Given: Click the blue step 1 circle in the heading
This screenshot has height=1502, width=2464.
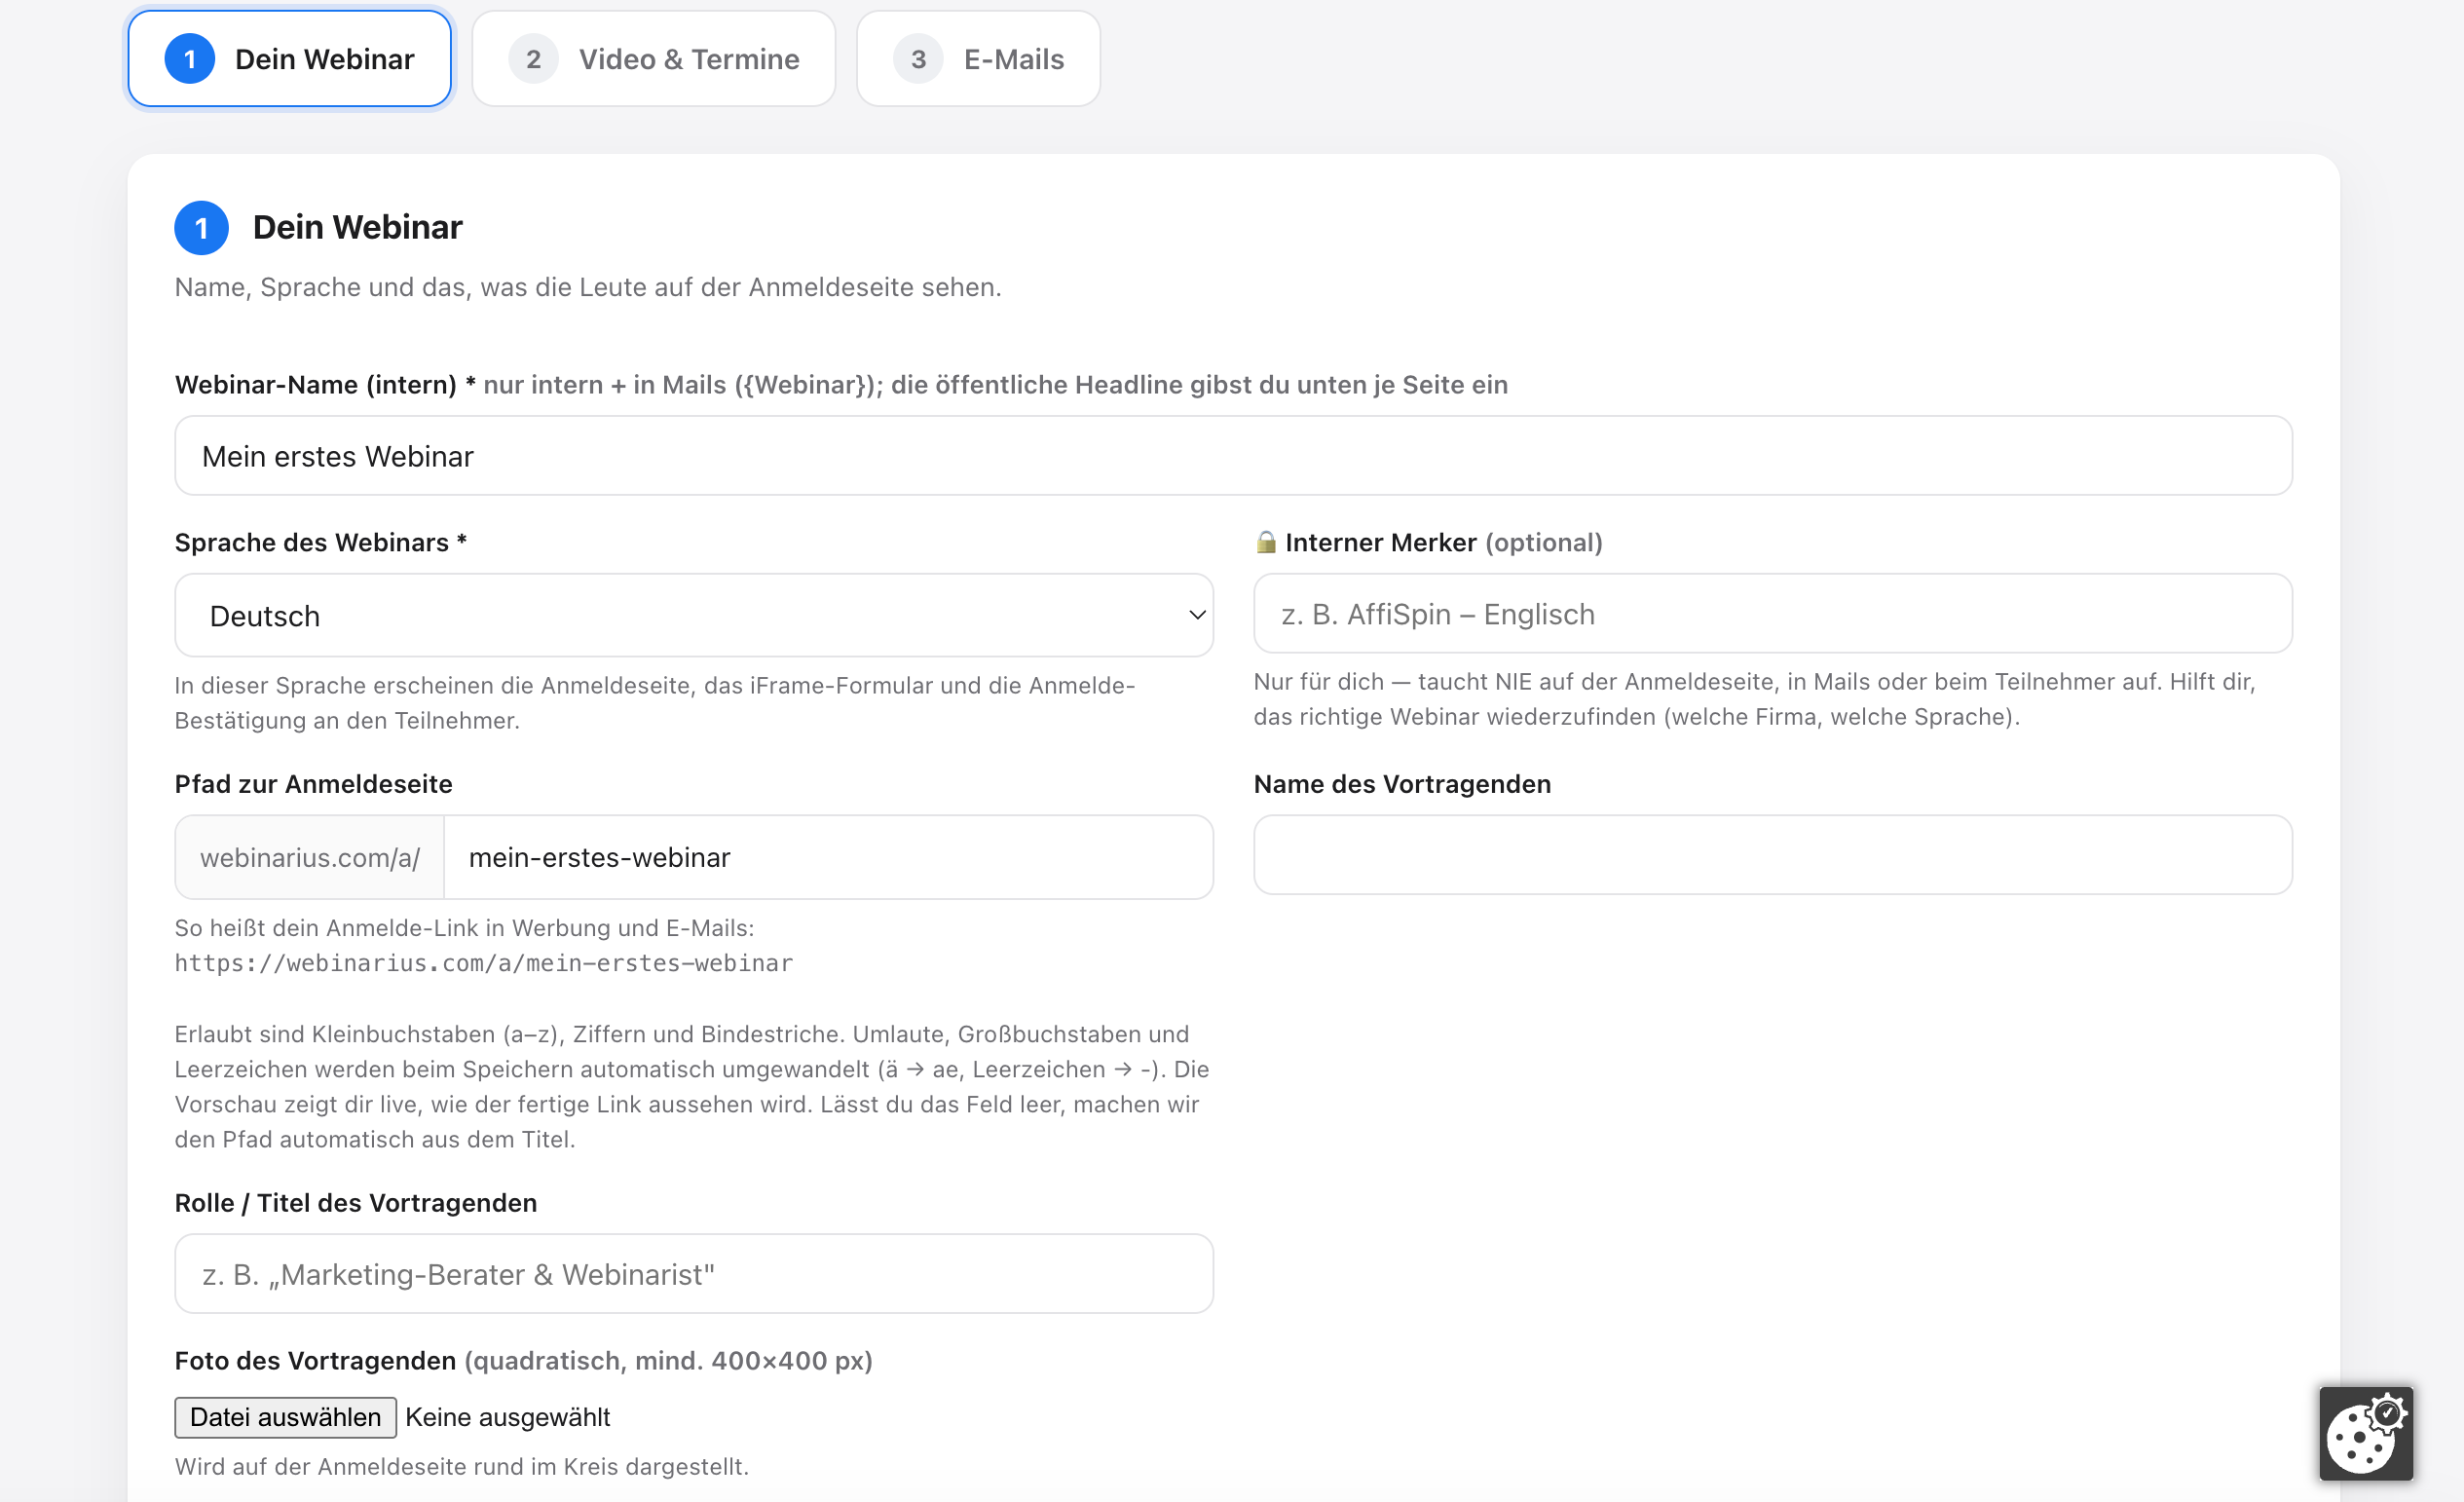Looking at the screenshot, I should point(201,228).
